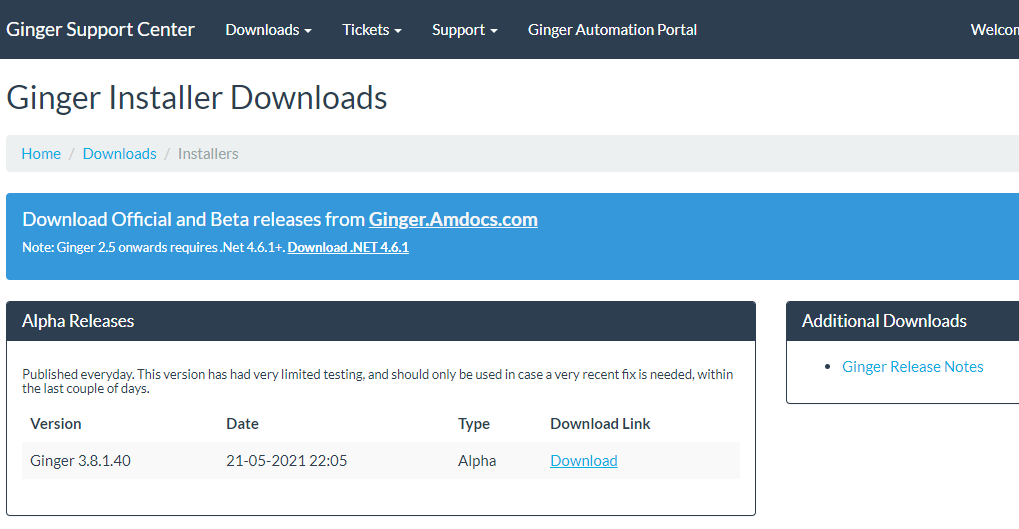
Task: Click the Download Link column header
Action: click(600, 424)
